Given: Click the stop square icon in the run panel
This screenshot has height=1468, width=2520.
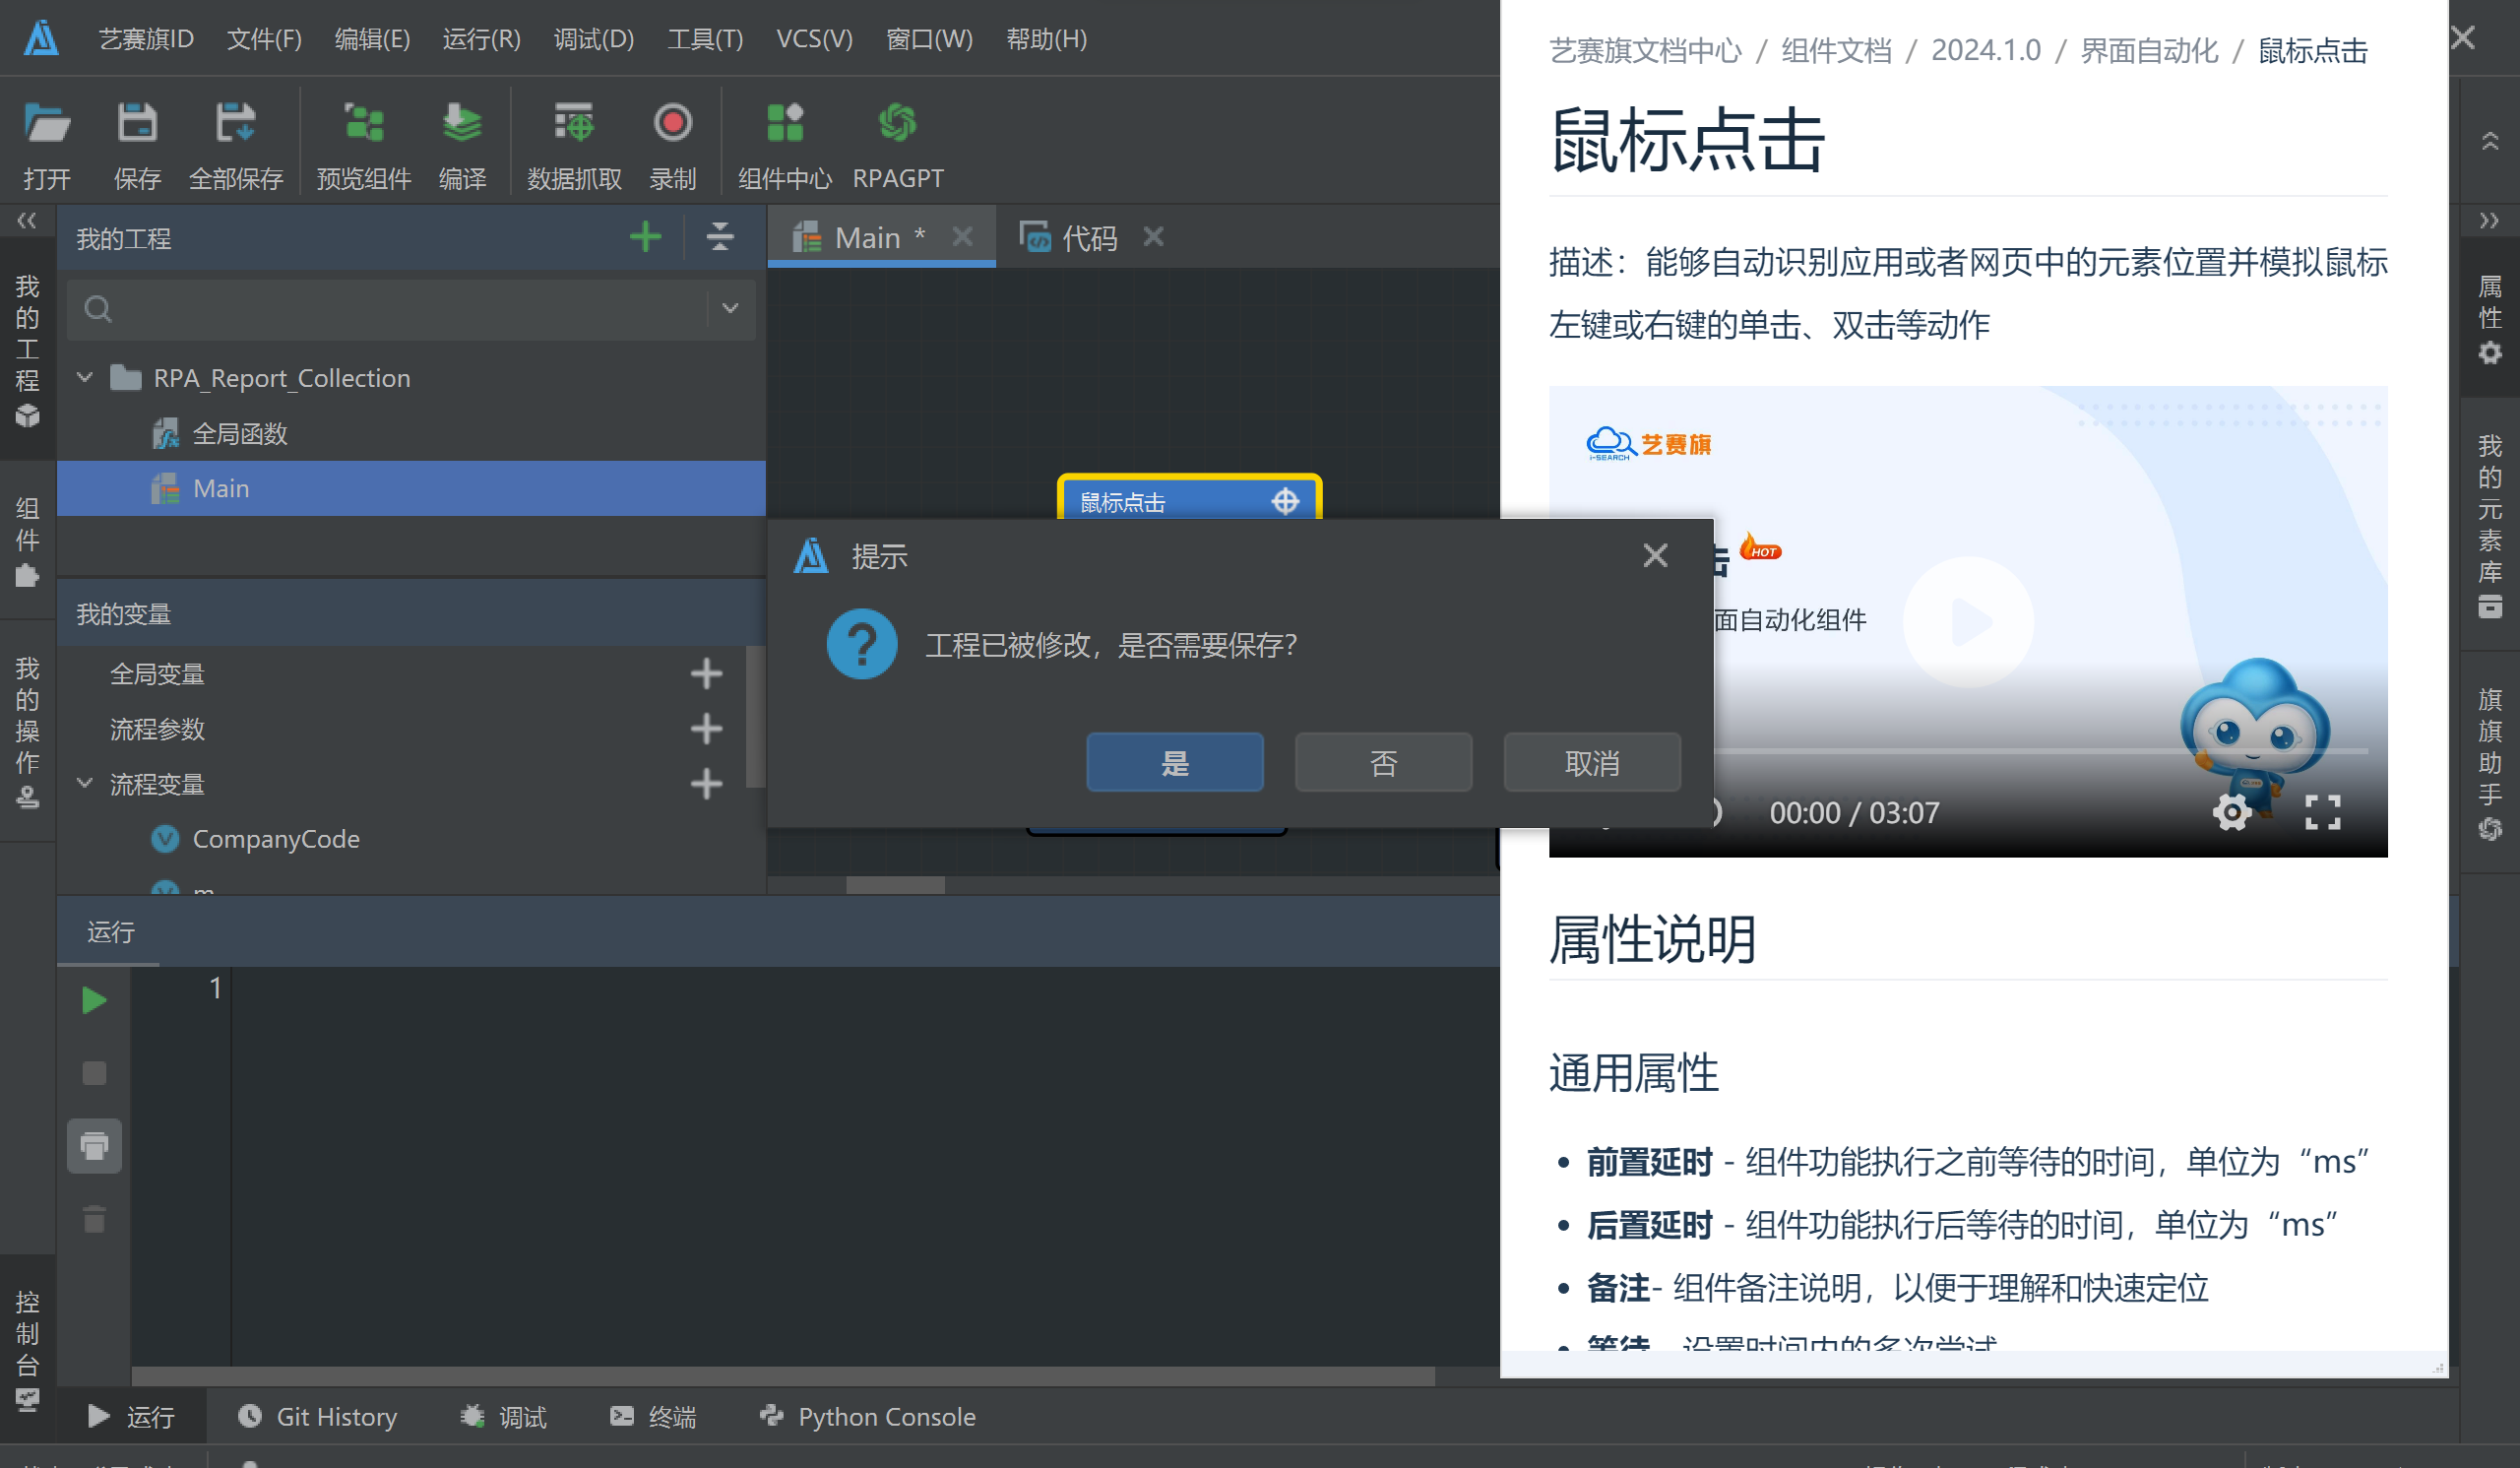Looking at the screenshot, I should (x=94, y=1073).
